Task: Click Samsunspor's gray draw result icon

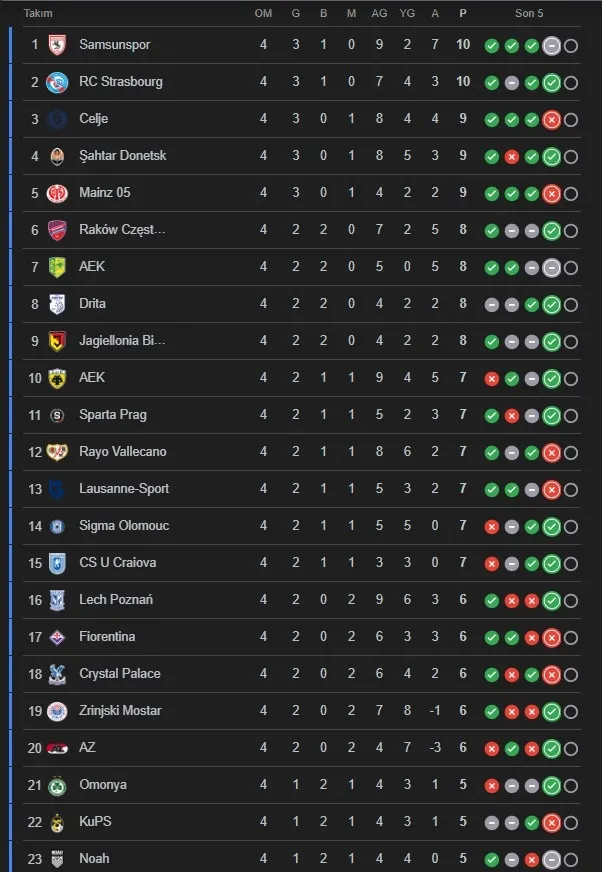Action: click(x=551, y=46)
